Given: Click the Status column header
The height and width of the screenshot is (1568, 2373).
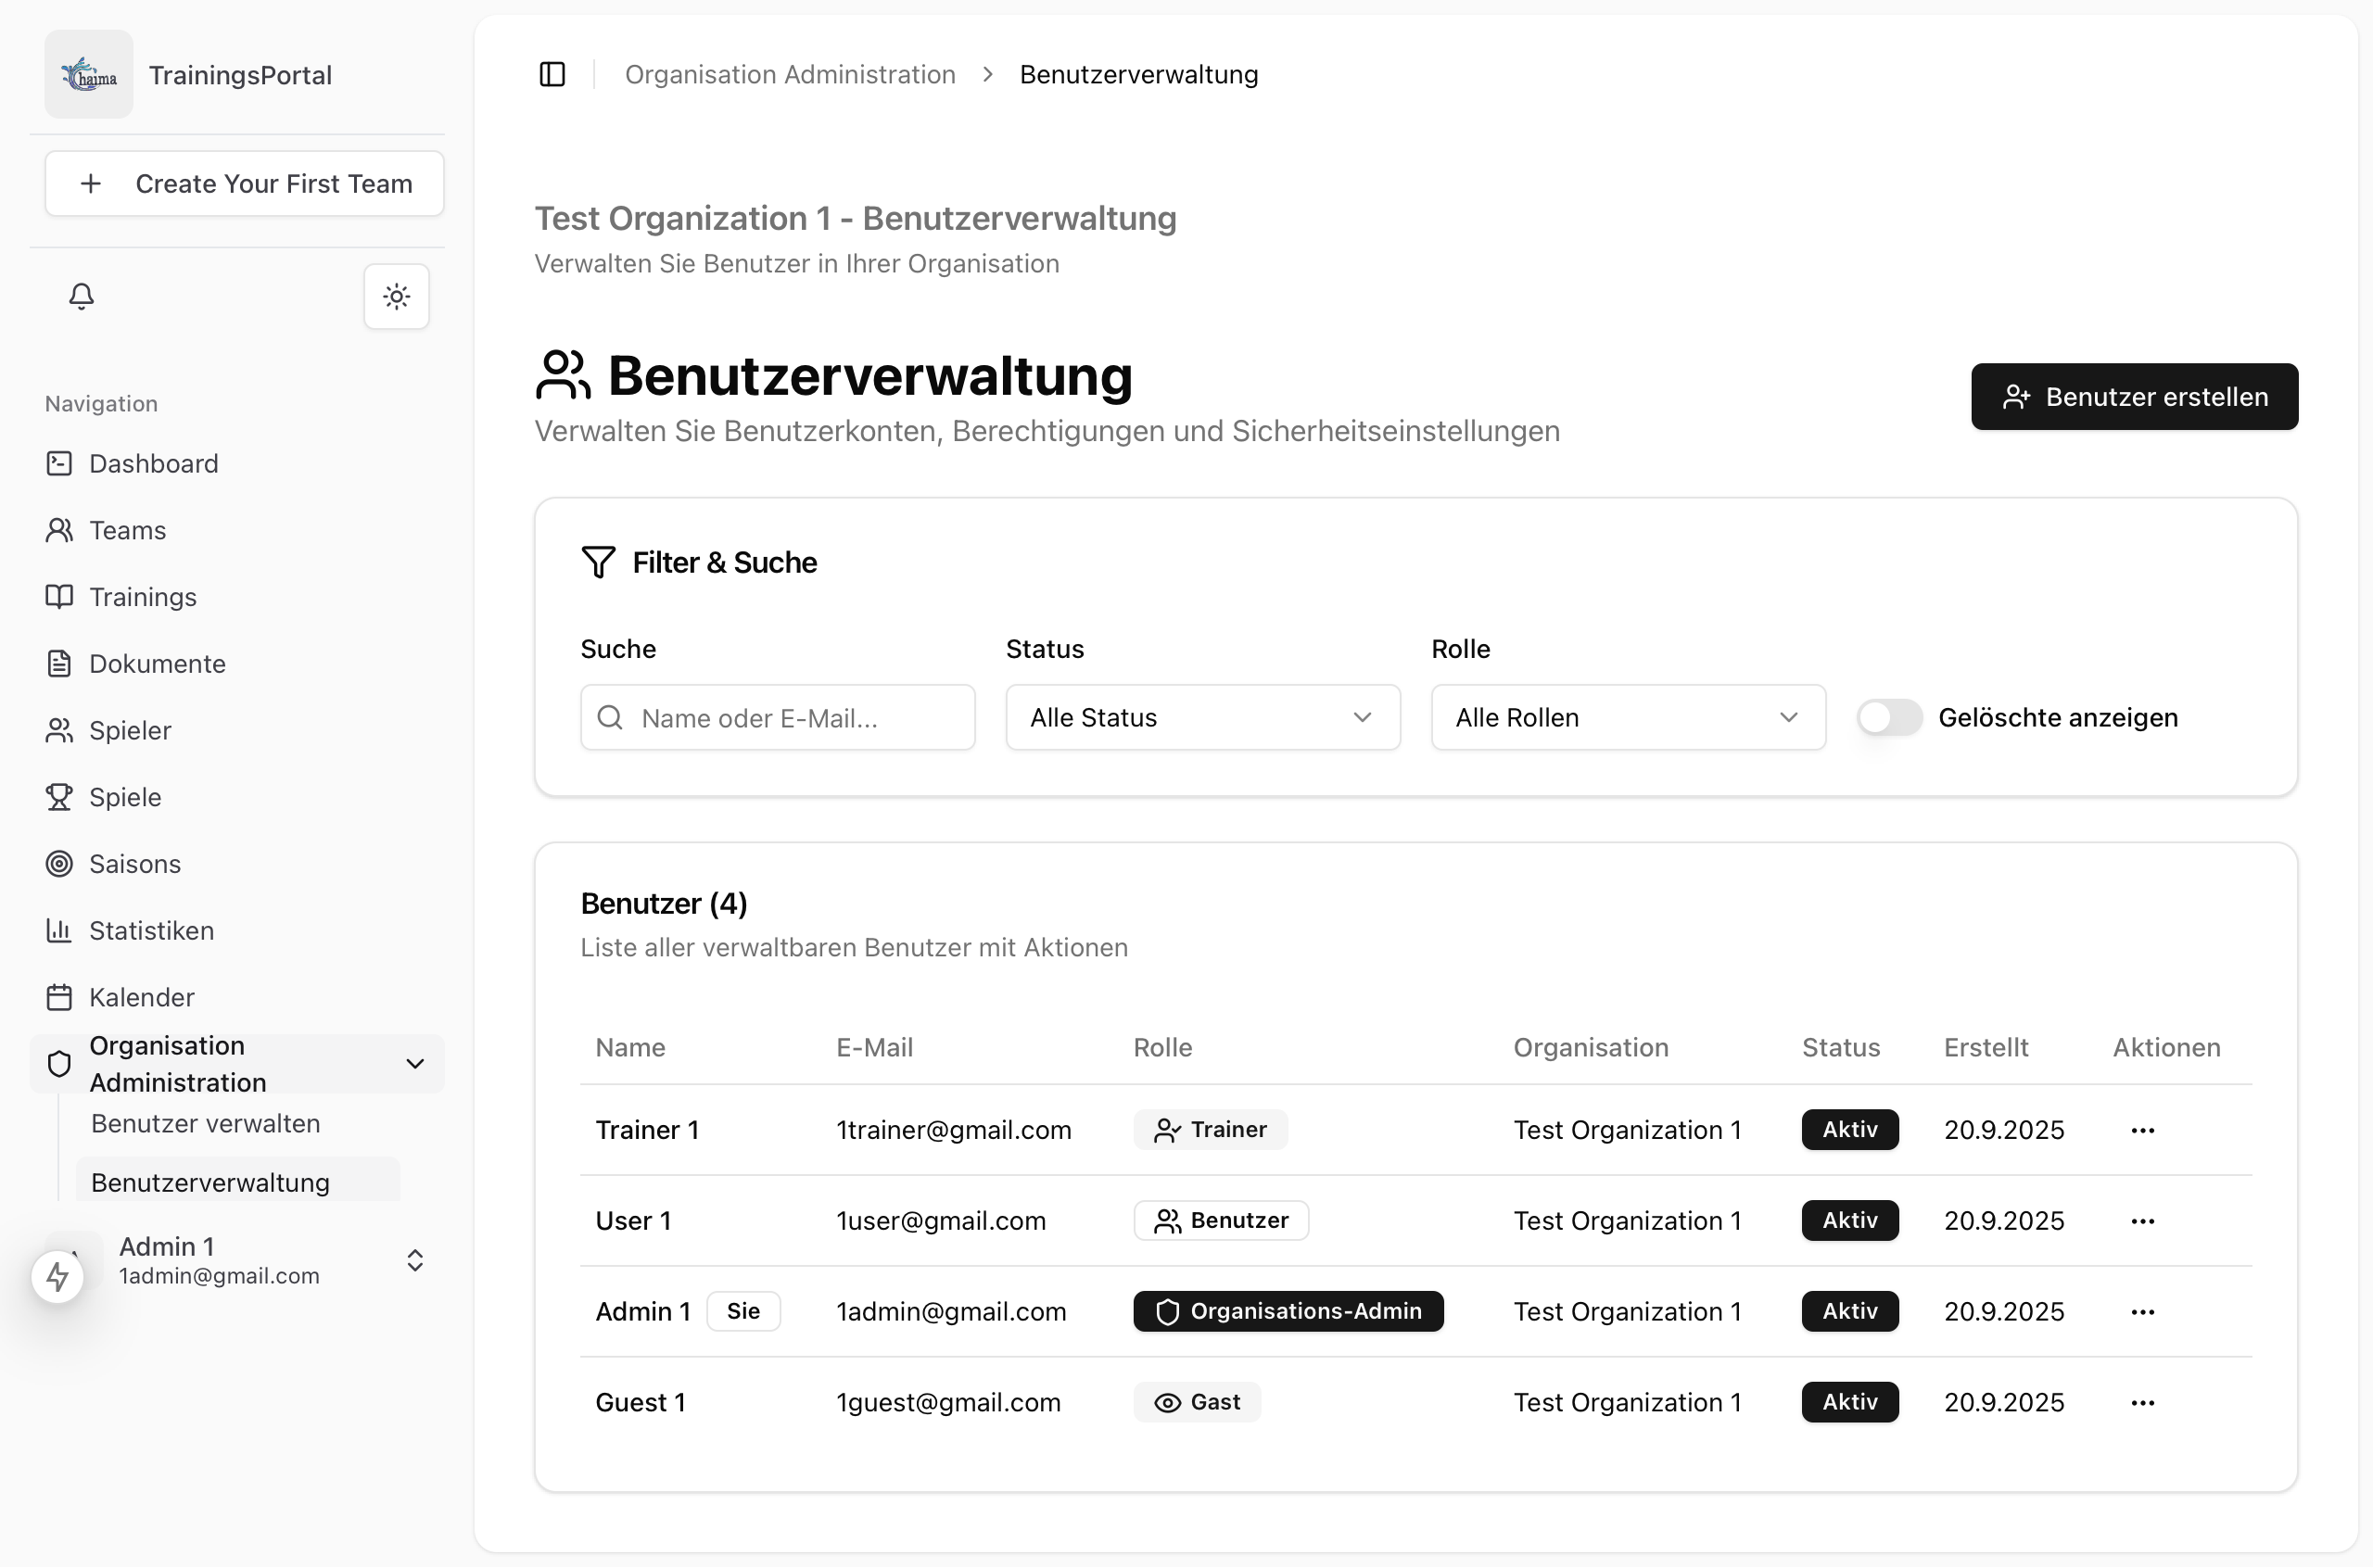Looking at the screenshot, I should pos(1840,1047).
